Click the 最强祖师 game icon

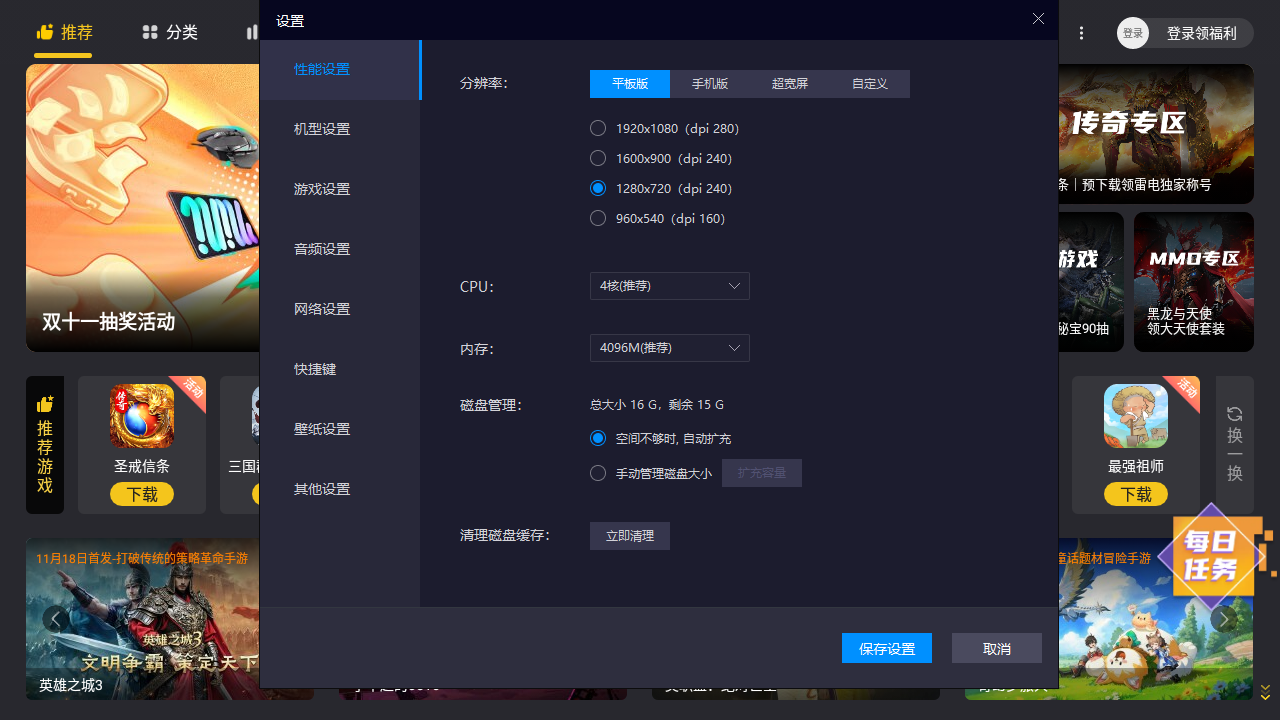pos(1135,416)
